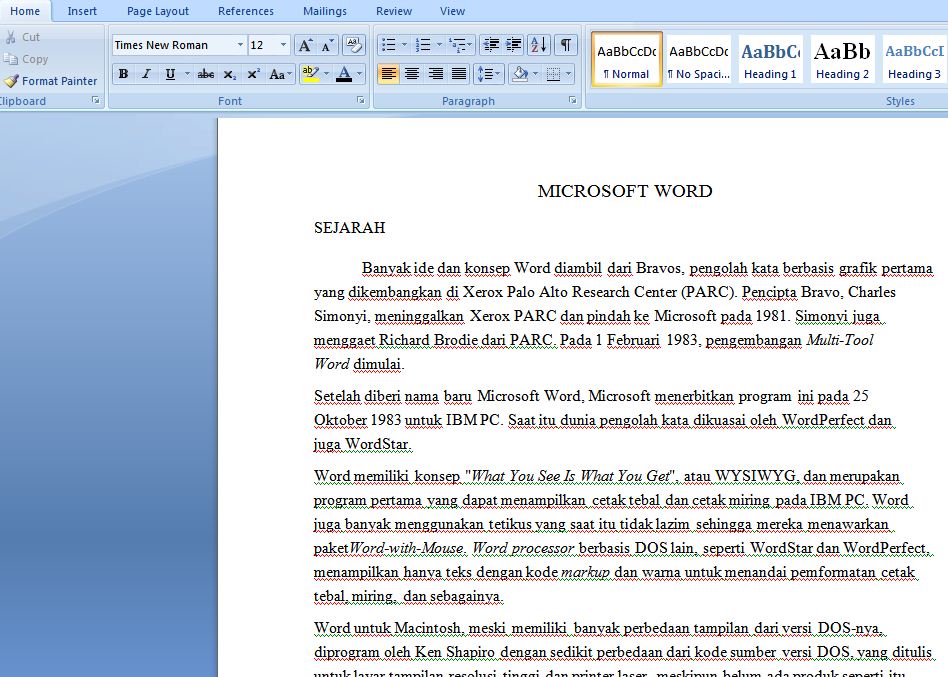Image resolution: width=948 pixels, height=677 pixels.
Task: Select the strikethrough icon
Action: tap(206, 72)
